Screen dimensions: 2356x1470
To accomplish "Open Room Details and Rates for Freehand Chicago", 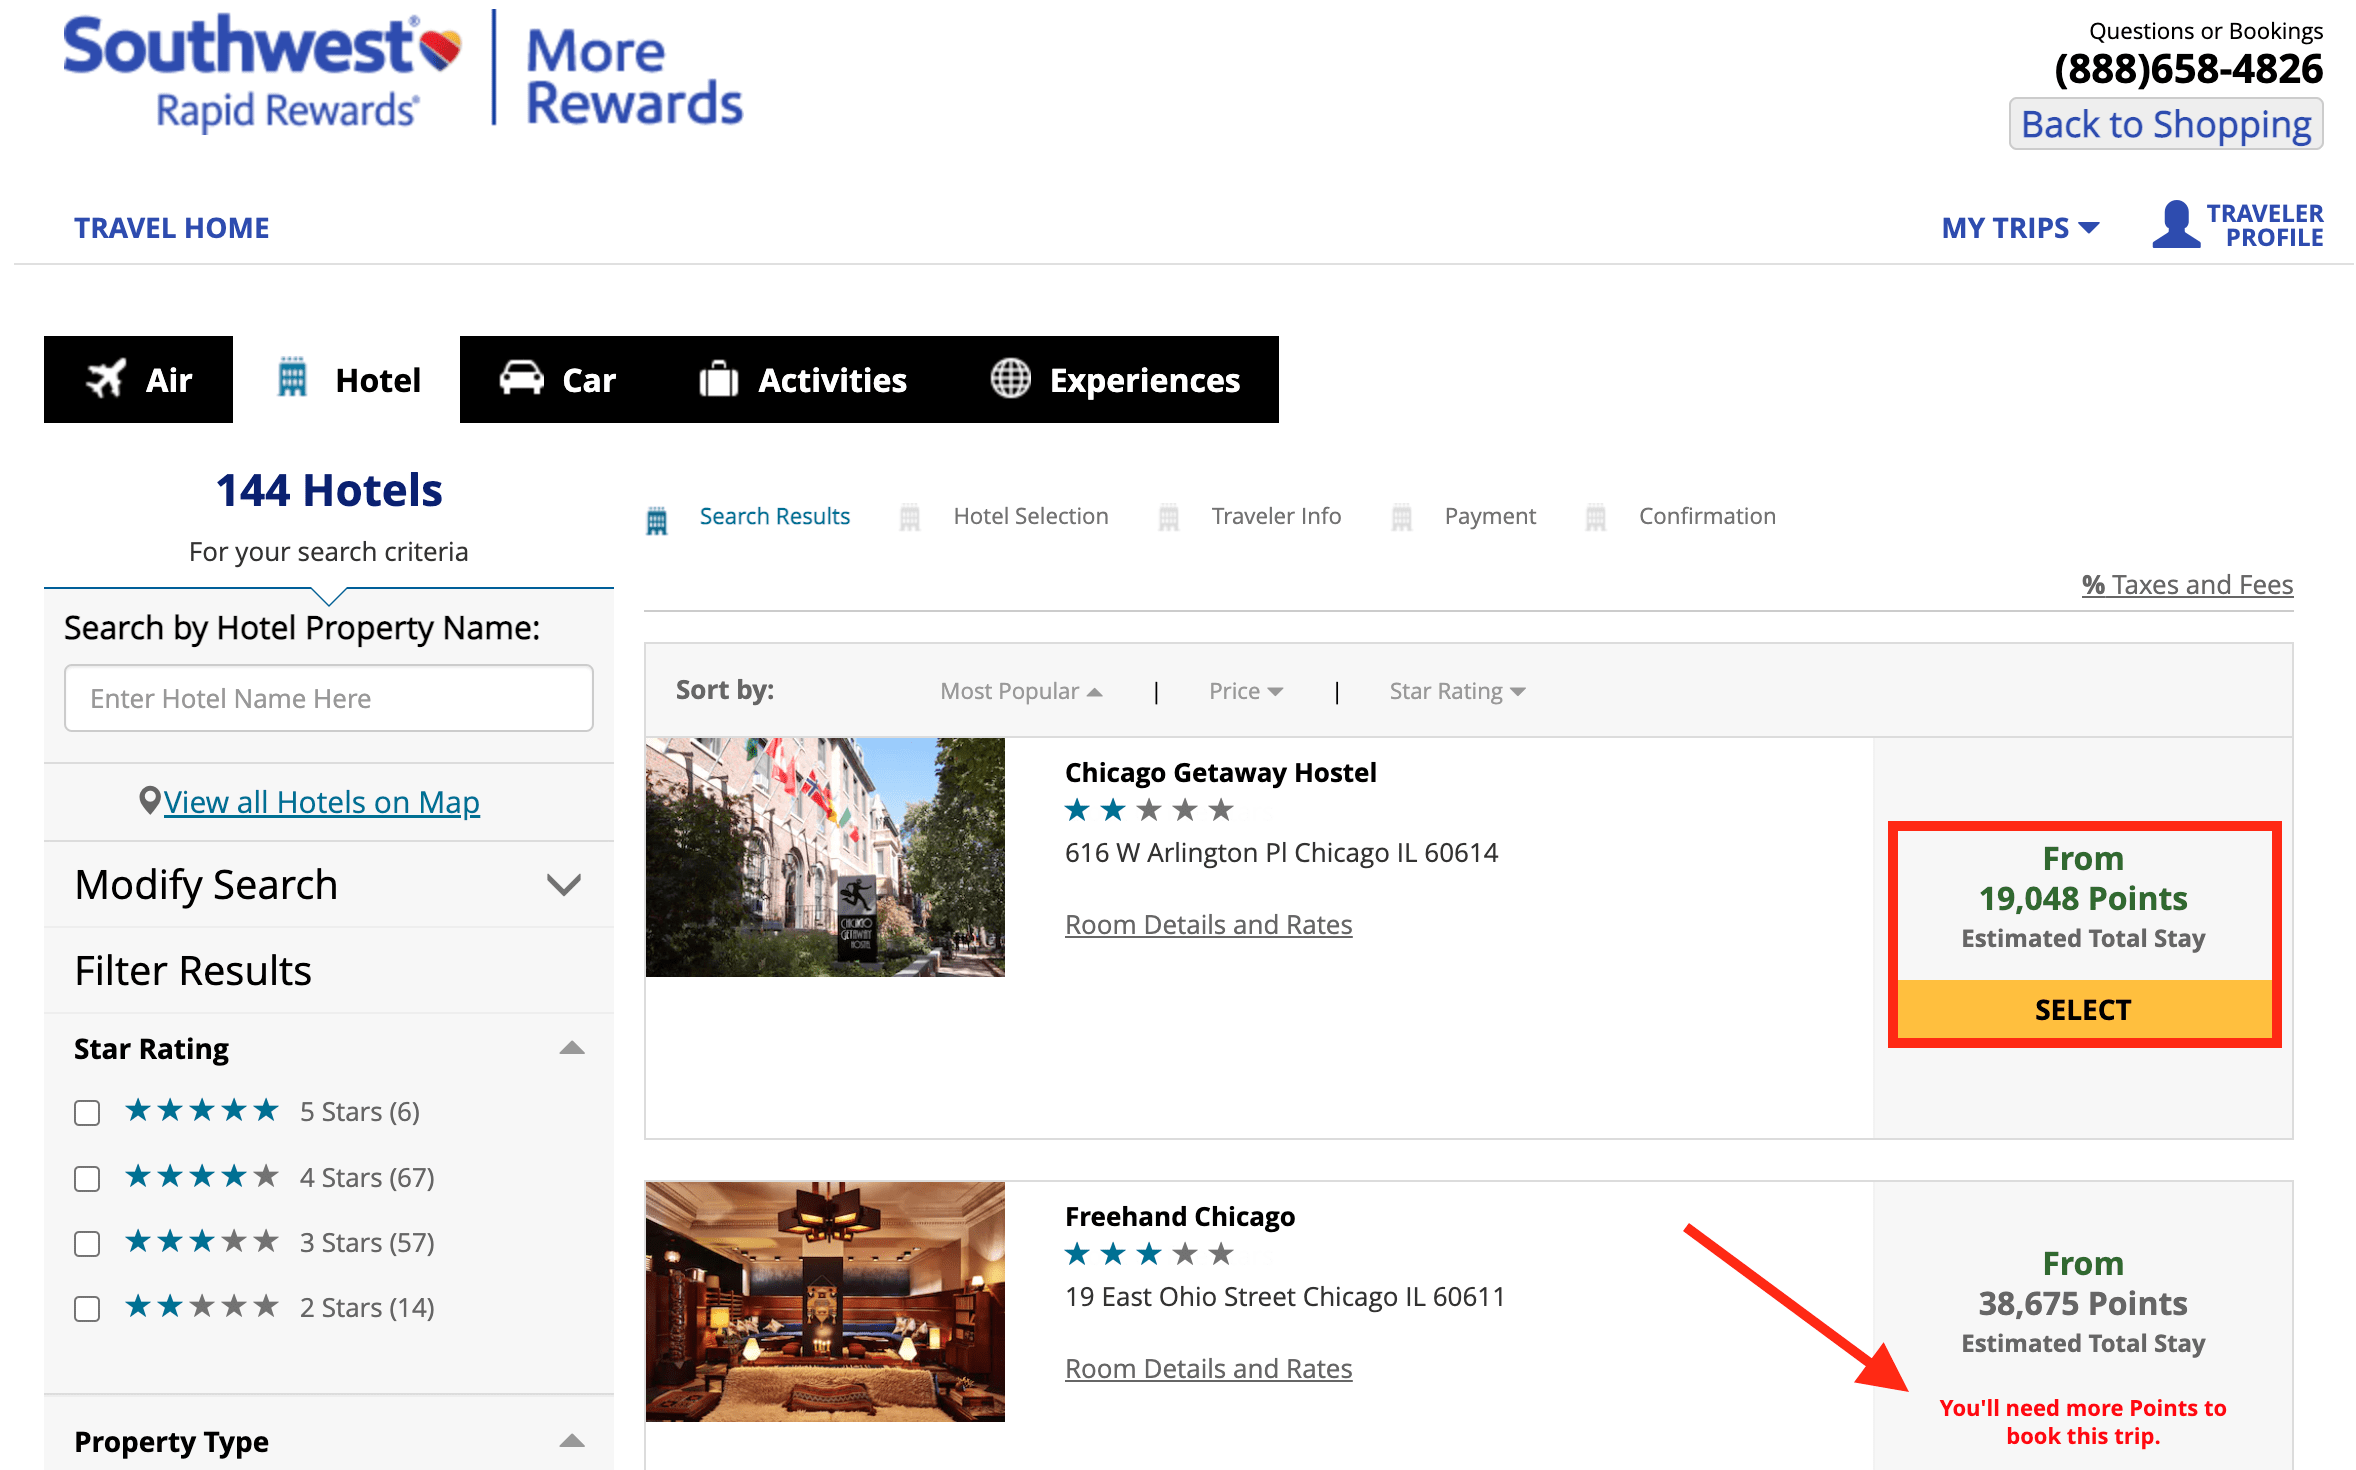I will [x=1208, y=1369].
